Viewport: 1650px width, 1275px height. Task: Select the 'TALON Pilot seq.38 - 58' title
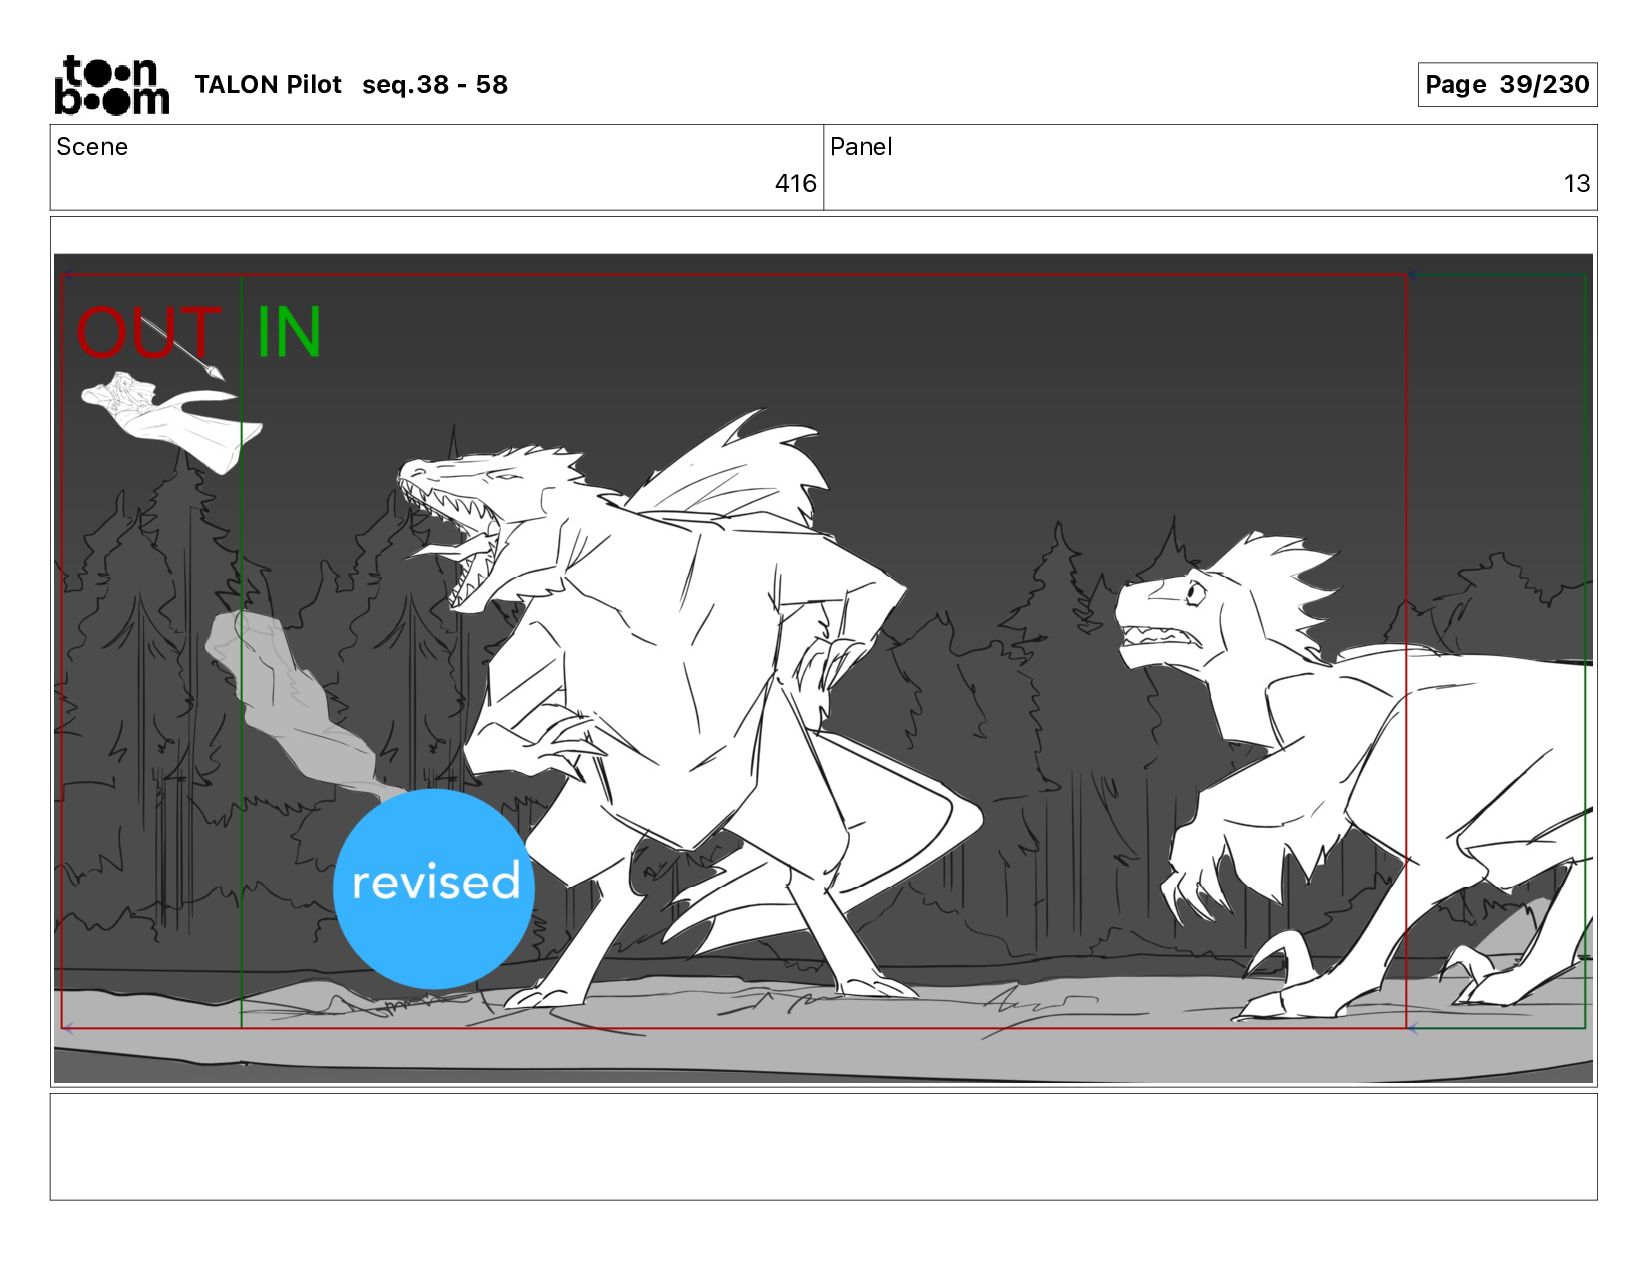coord(351,84)
